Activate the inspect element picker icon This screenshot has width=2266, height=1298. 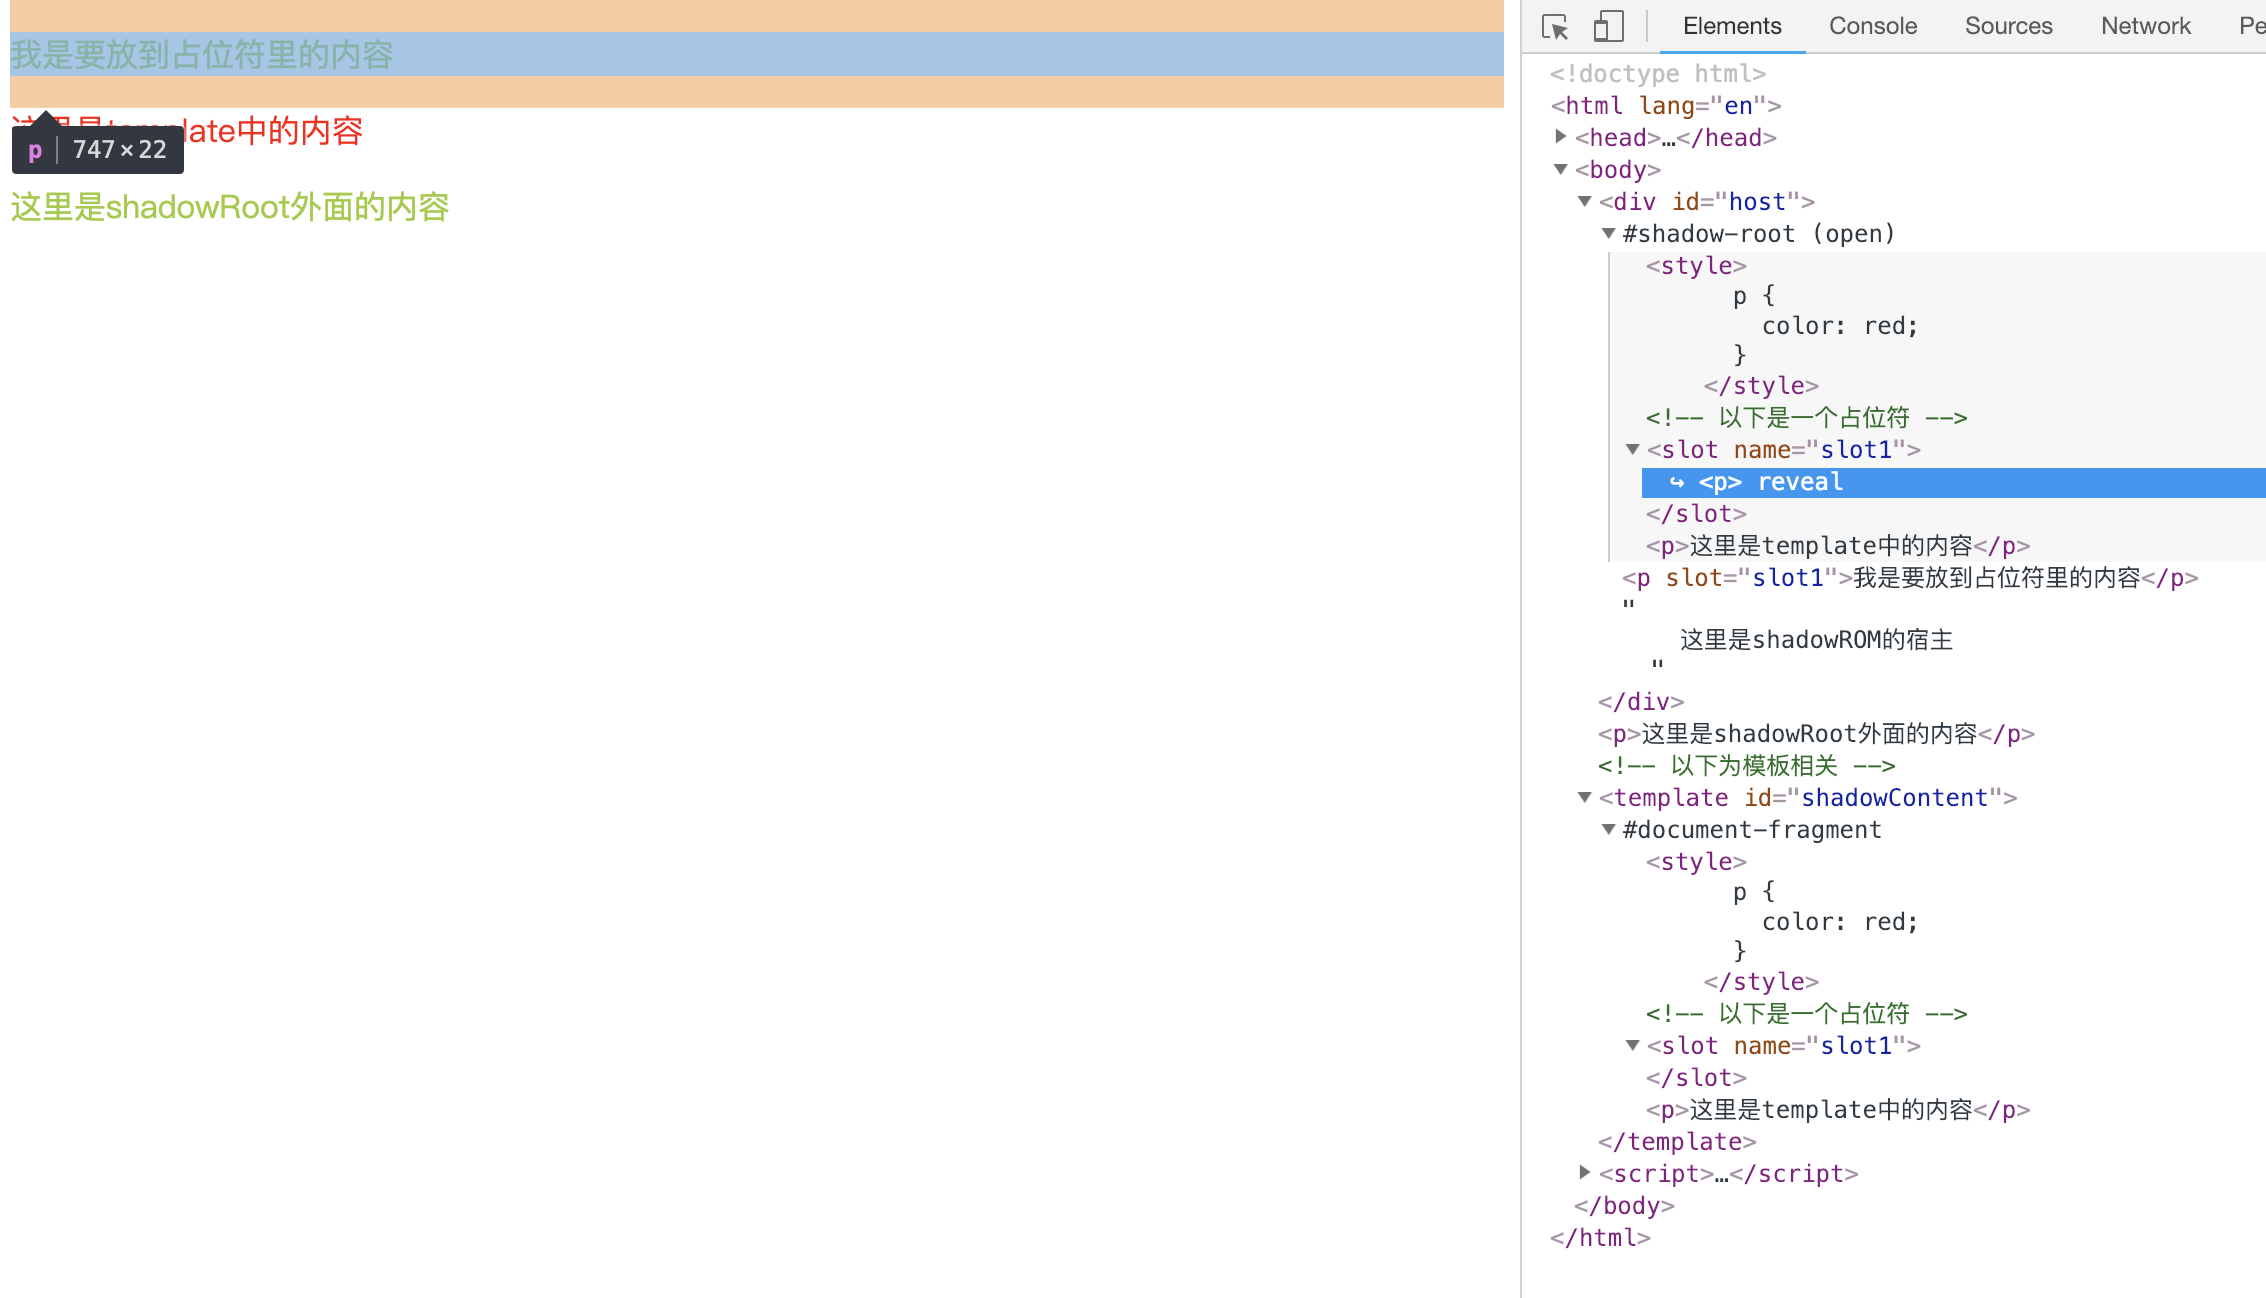(x=1555, y=27)
